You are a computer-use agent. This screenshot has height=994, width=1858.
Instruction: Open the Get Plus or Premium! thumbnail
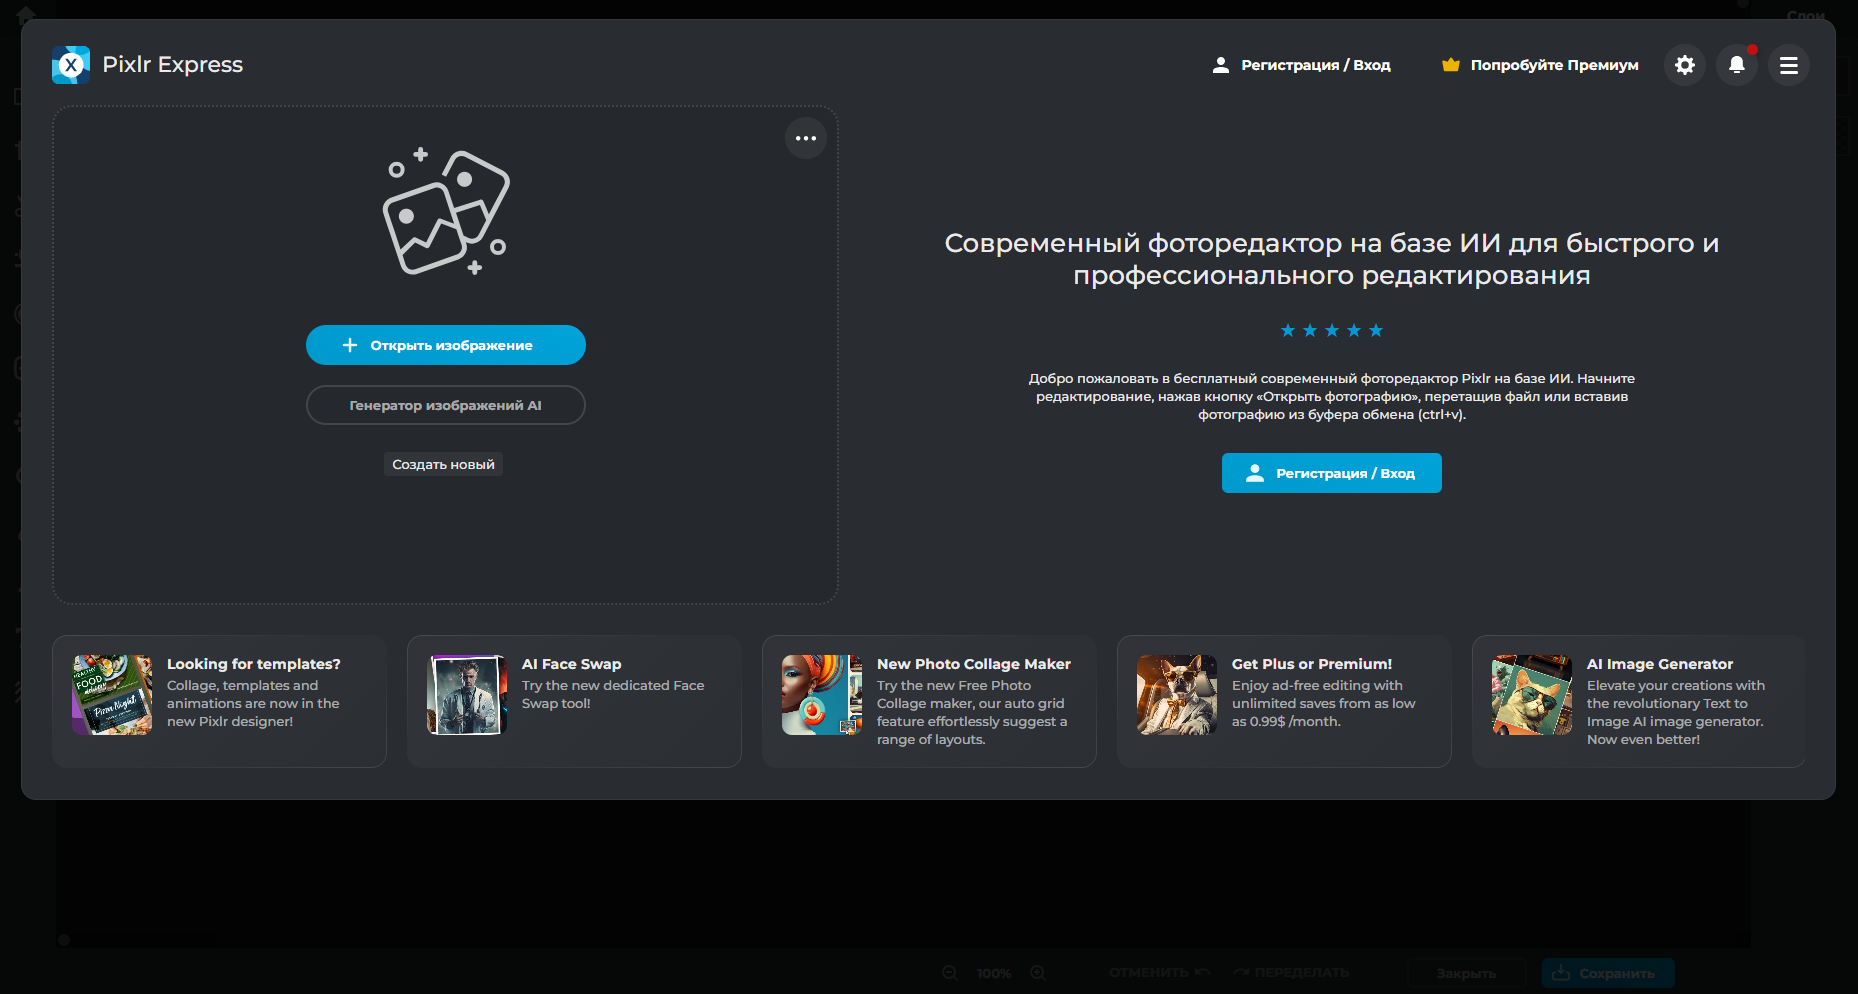1177,695
